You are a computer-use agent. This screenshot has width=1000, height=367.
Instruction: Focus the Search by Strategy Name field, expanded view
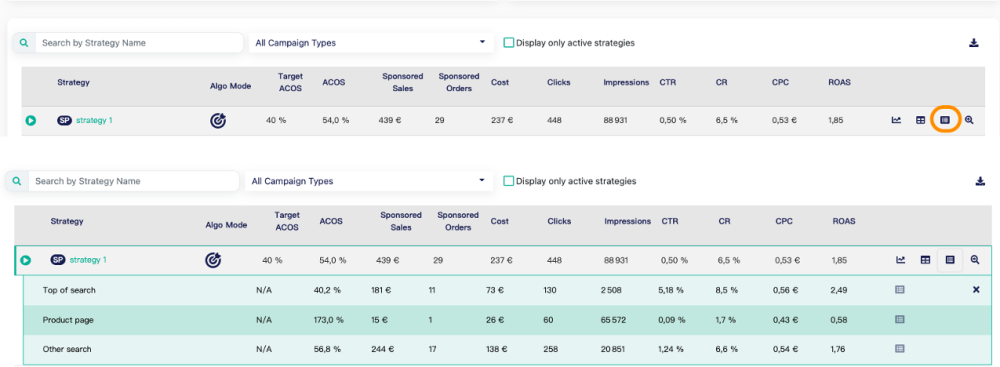click(x=134, y=181)
